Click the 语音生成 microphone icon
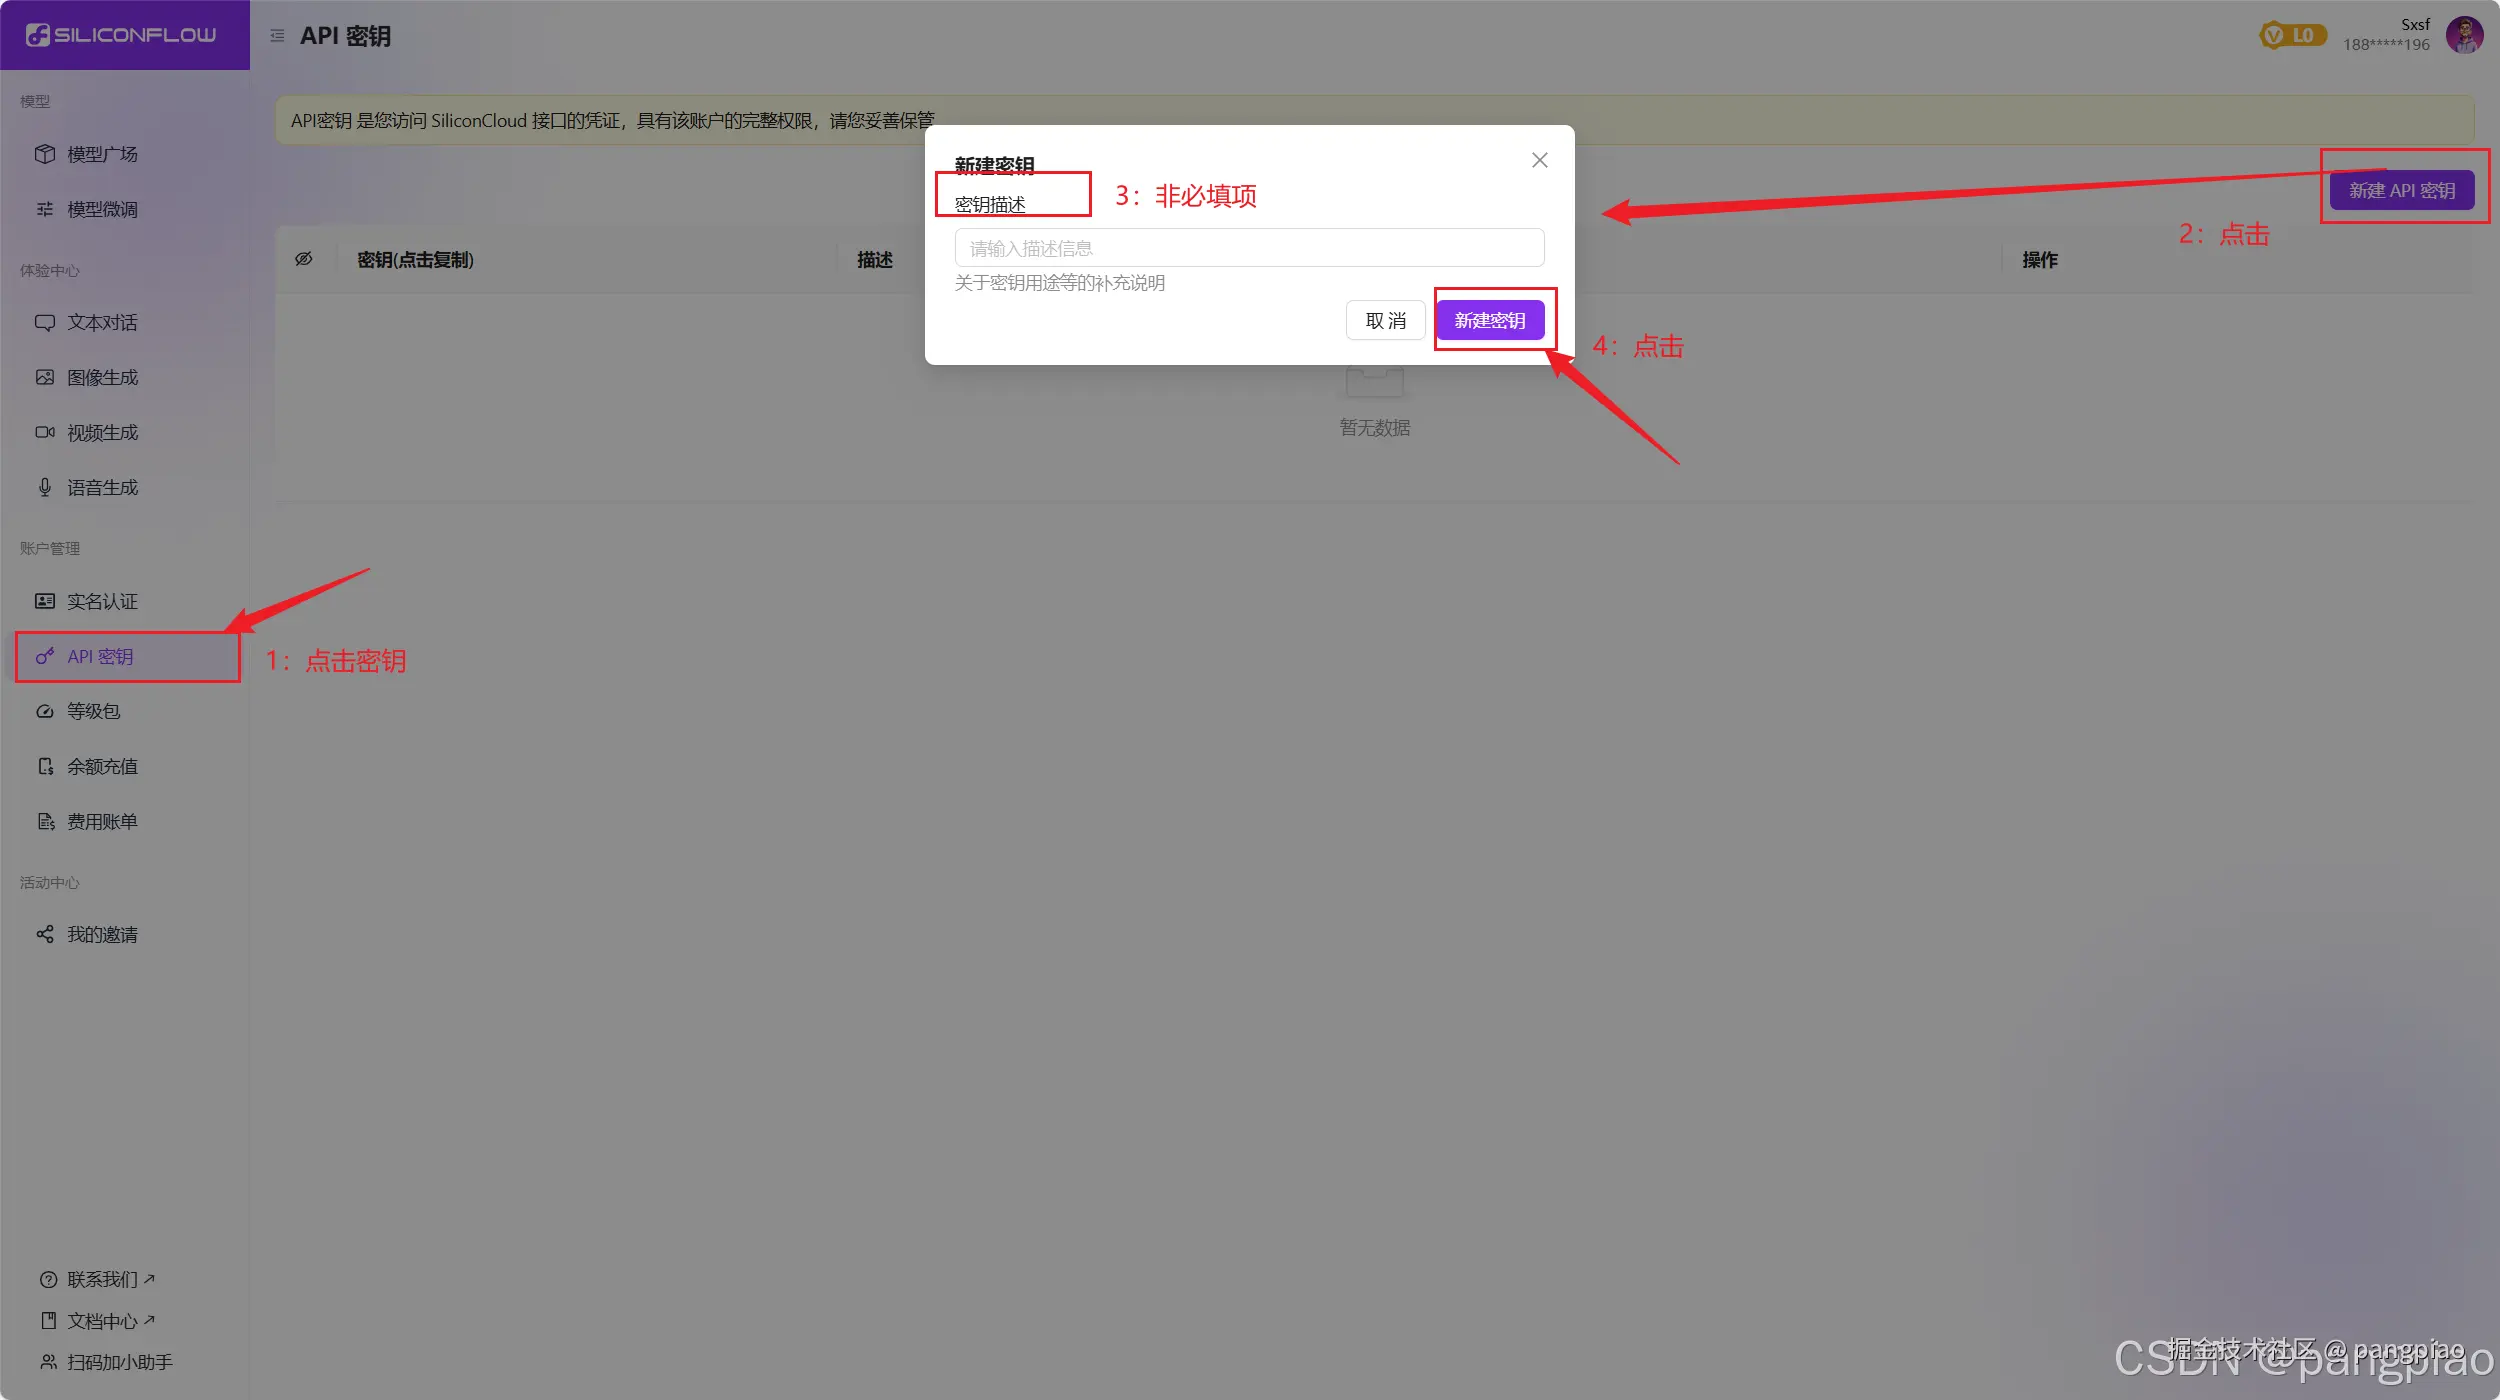This screenshot has height=1400, width=2500. (45, 487)
